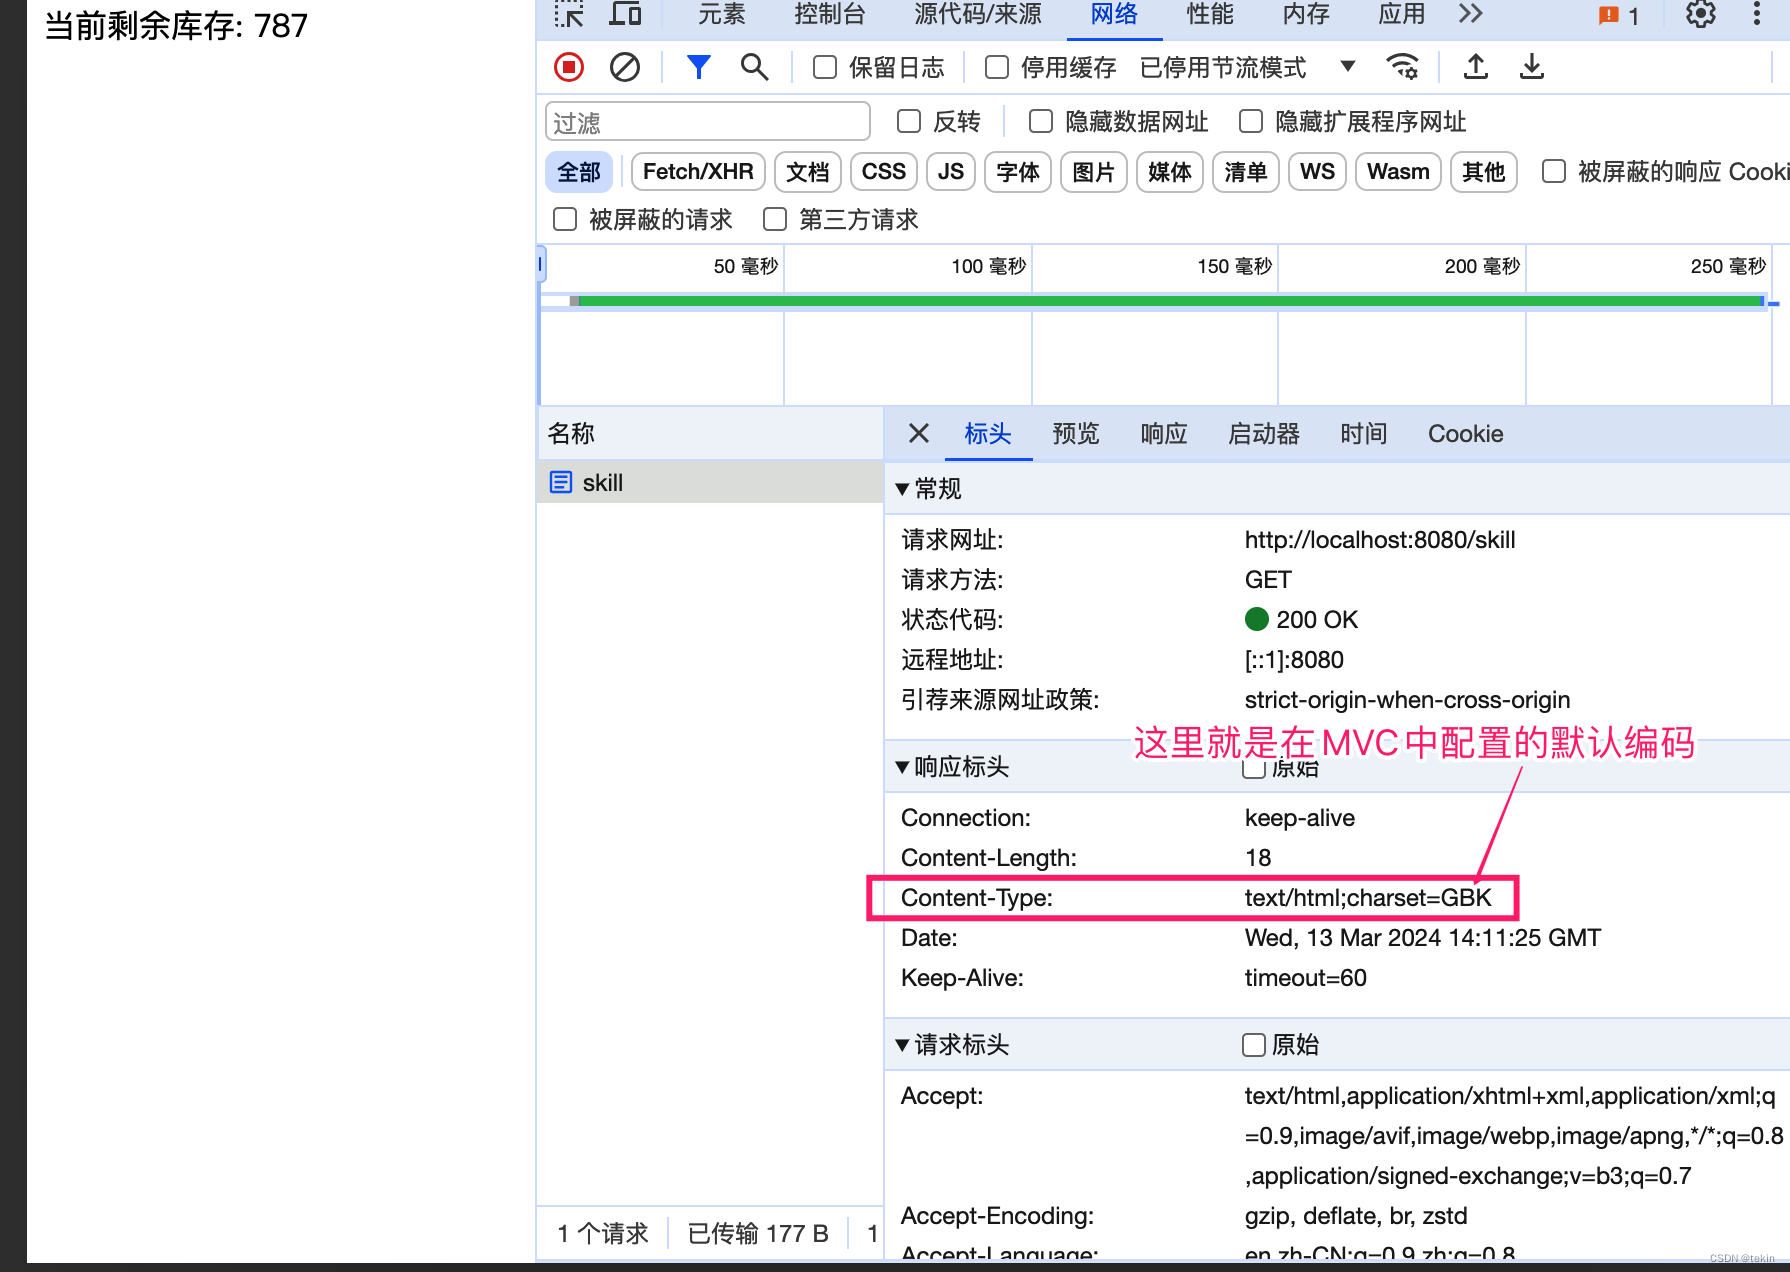
Task: Enable the 保留日志 checkbox
Action: (825, 67)
